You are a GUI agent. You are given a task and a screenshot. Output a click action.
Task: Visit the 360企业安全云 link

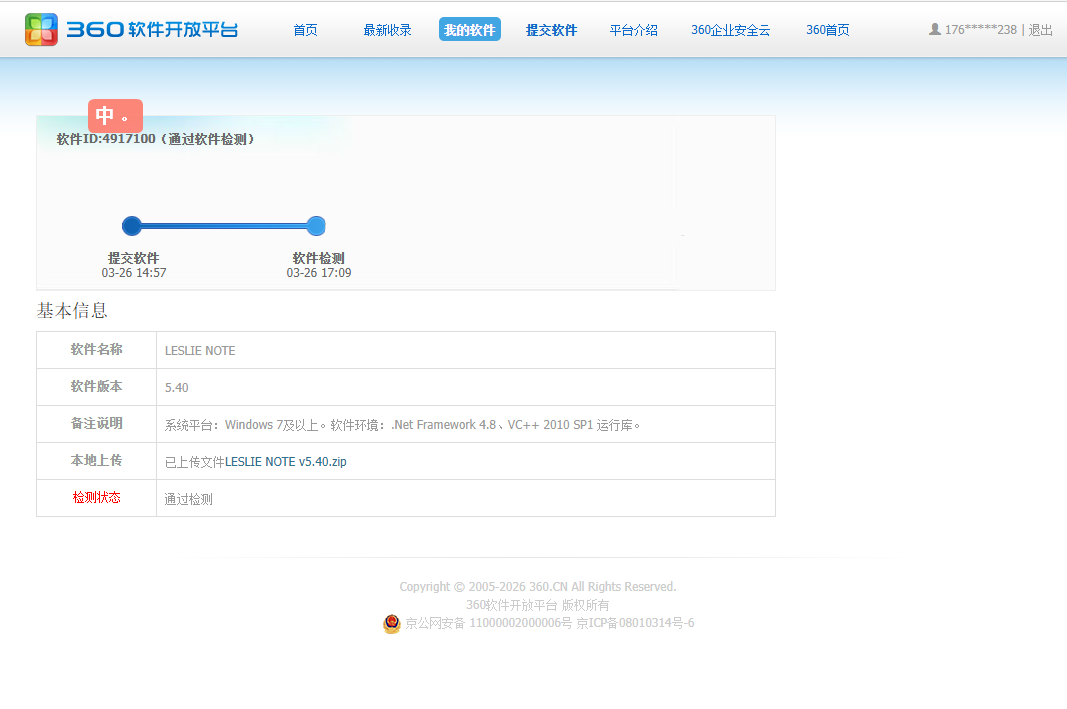[x=730, y=30]
